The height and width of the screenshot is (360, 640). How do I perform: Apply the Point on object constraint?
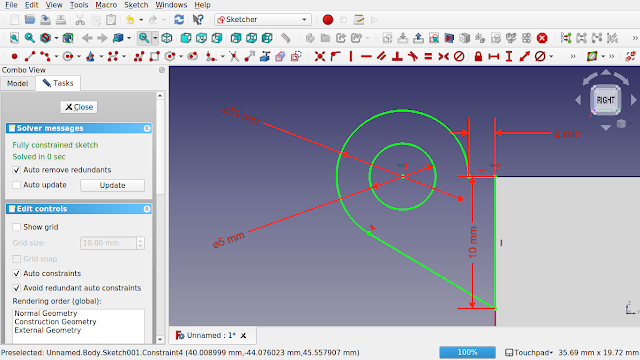pos(335,56)
